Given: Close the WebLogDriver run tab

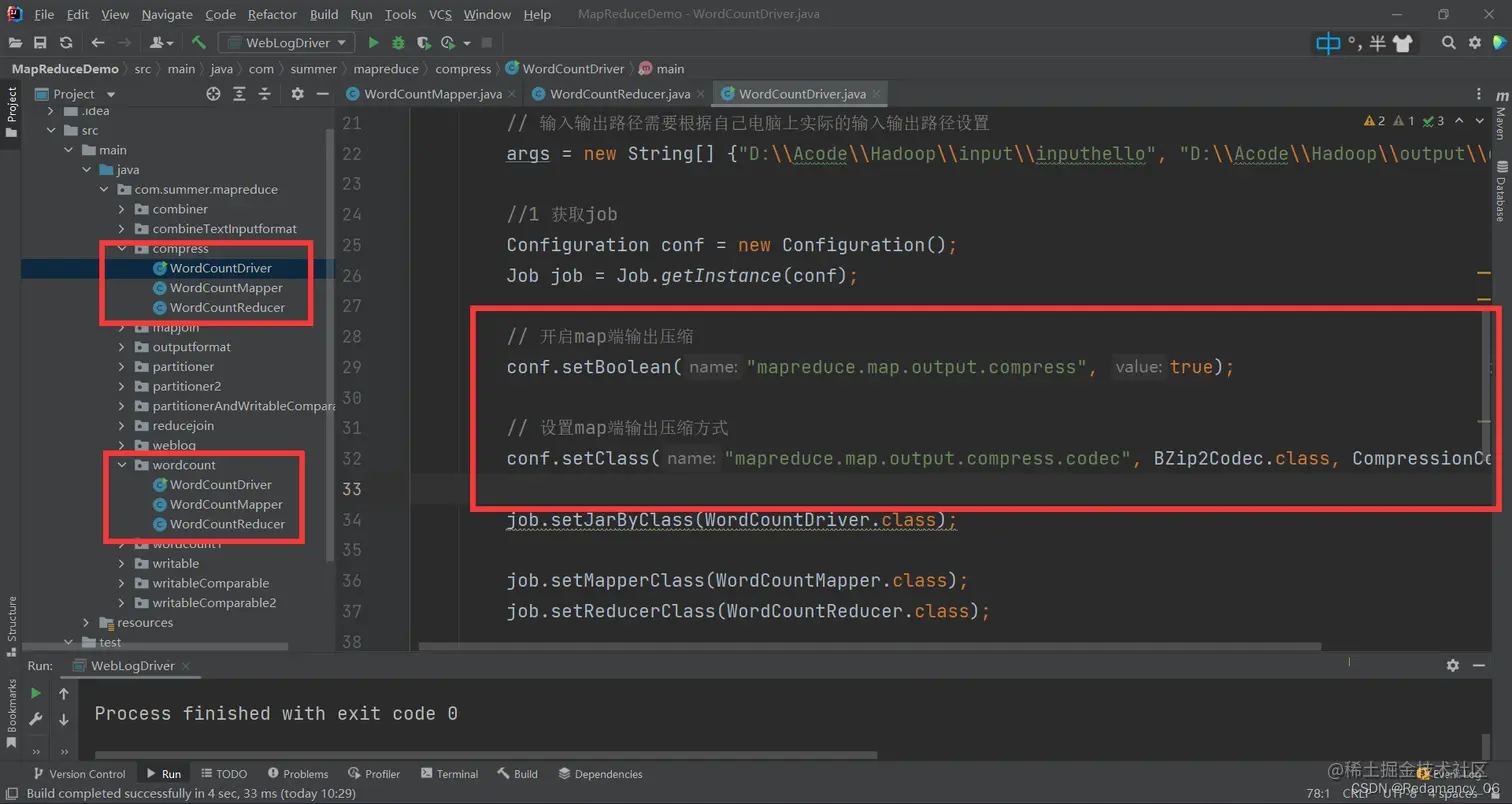Looking at the screenshot, I should 186,665.
